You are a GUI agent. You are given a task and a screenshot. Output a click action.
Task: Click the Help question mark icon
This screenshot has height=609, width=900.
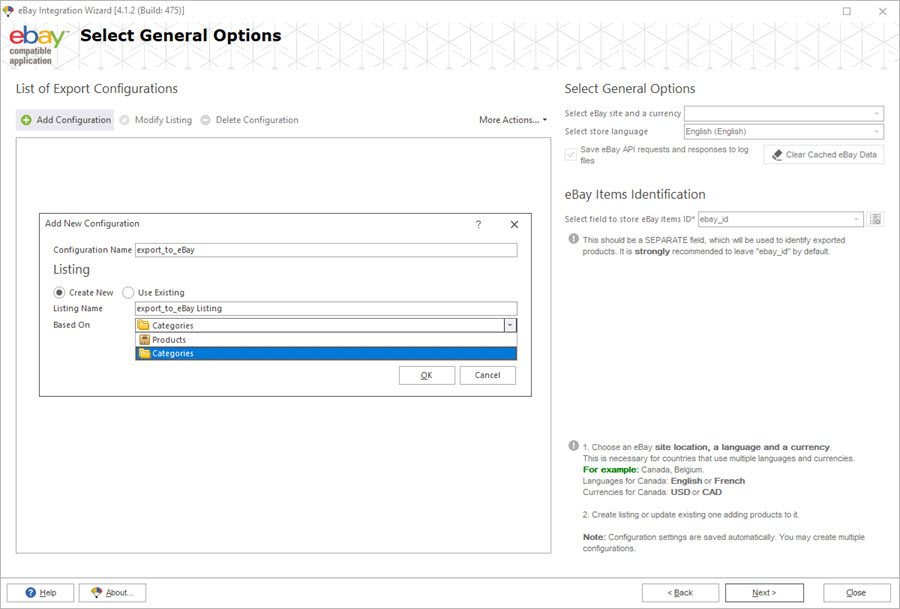click(x=31, y=592)
